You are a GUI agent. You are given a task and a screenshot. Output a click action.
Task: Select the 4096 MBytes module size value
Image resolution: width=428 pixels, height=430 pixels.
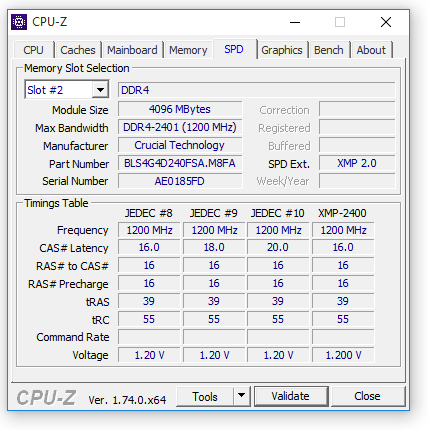(180, 109)
